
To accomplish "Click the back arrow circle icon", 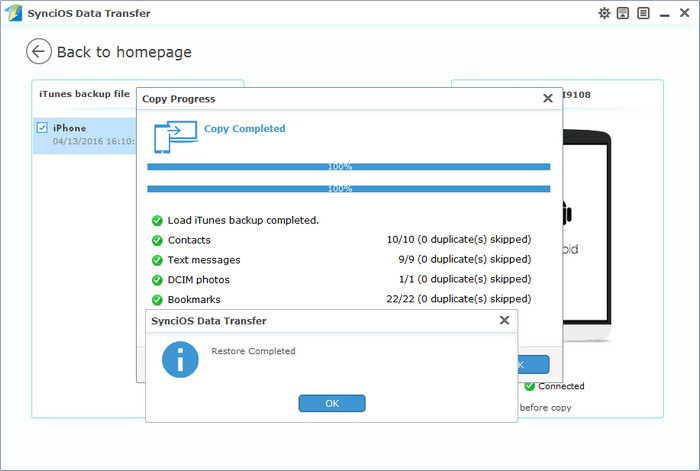I will coord(38,51).
